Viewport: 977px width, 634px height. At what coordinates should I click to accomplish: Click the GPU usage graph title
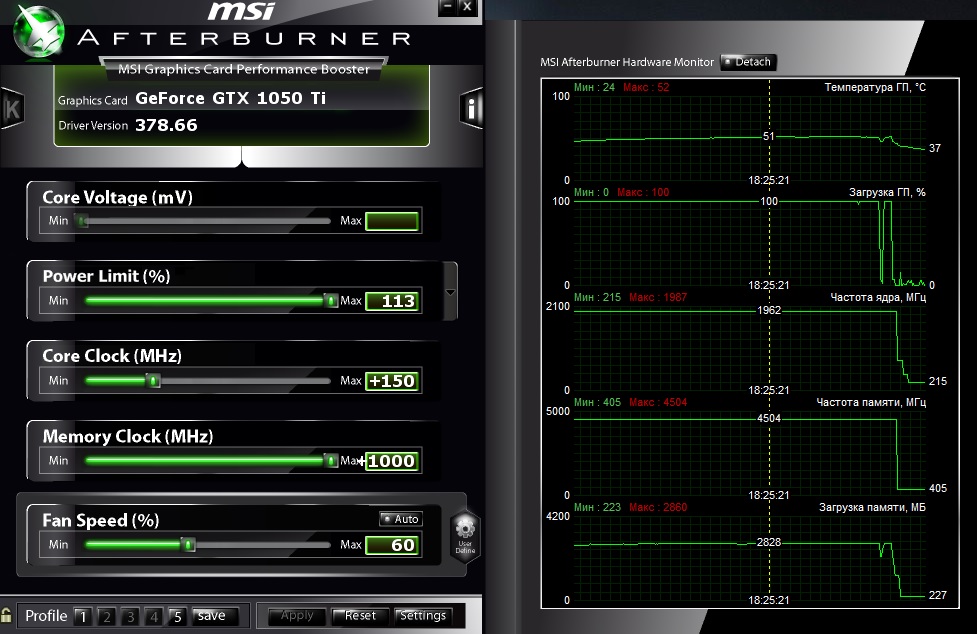[887, 192]
